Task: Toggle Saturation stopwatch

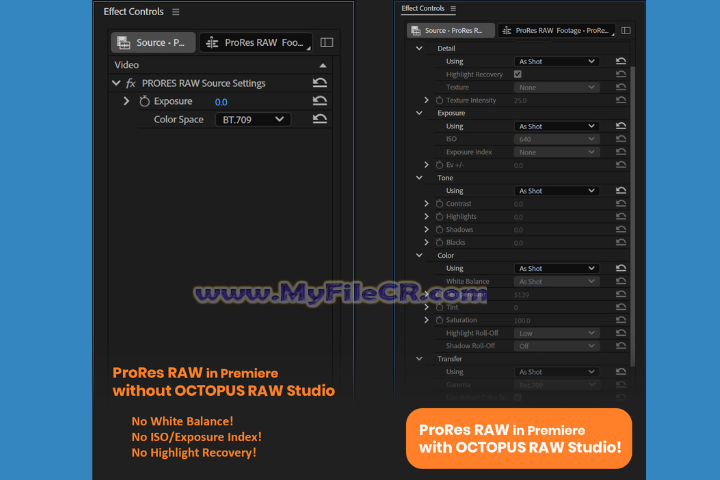Action: click(439, 320)
